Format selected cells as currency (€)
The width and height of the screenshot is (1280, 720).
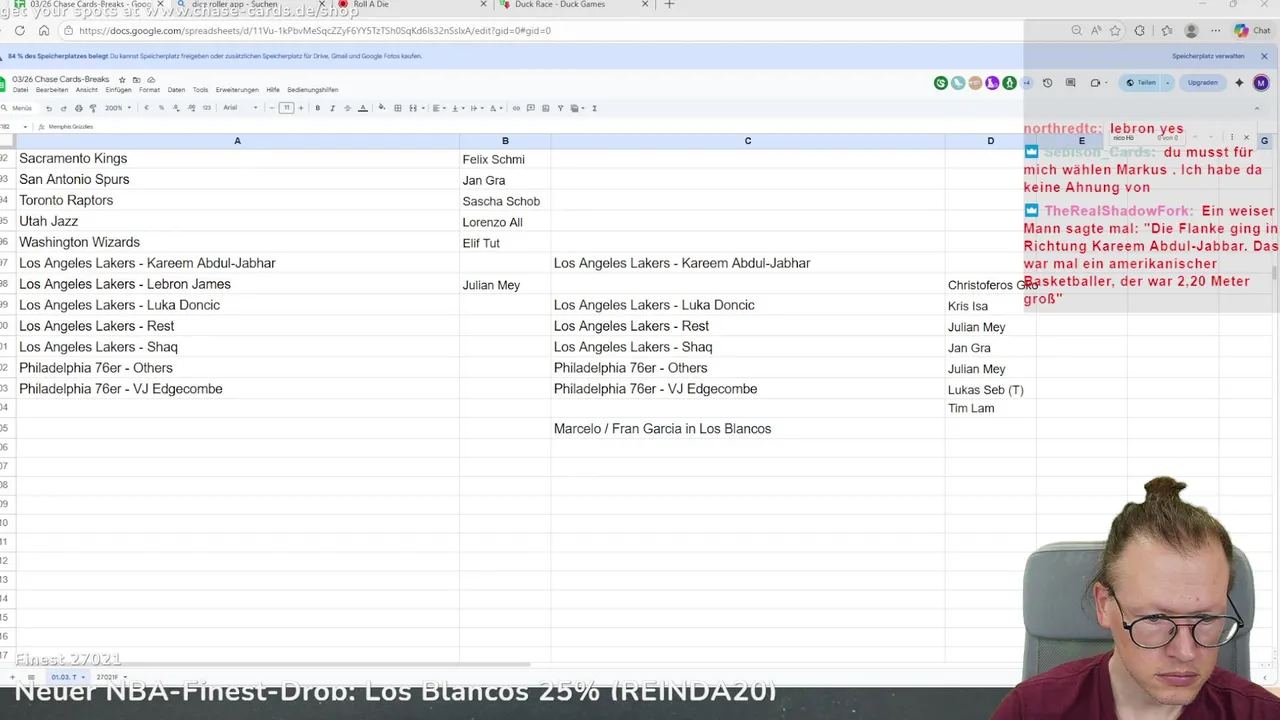146,108
